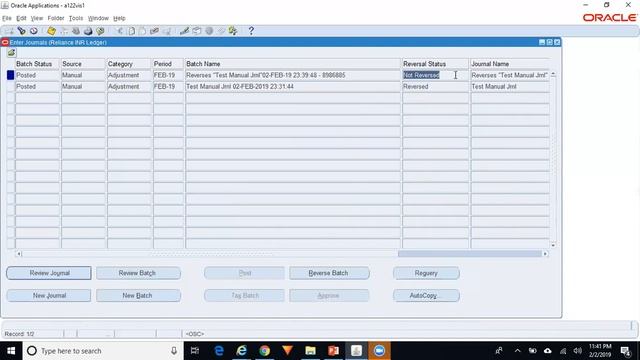Click 'Type here to search' taskbar box
The width and height of the screenshot is (640, 360).
click(102, 351)
